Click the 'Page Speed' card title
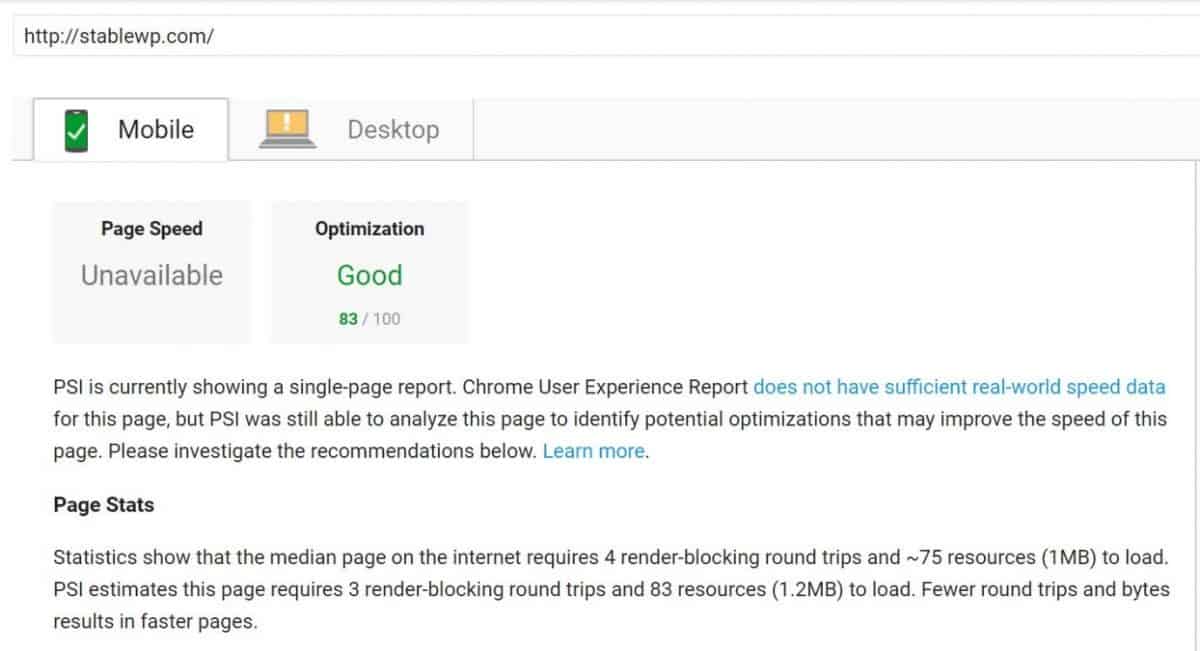The width and height of the screenshot is (1200, 651). [x=152, y=229]
